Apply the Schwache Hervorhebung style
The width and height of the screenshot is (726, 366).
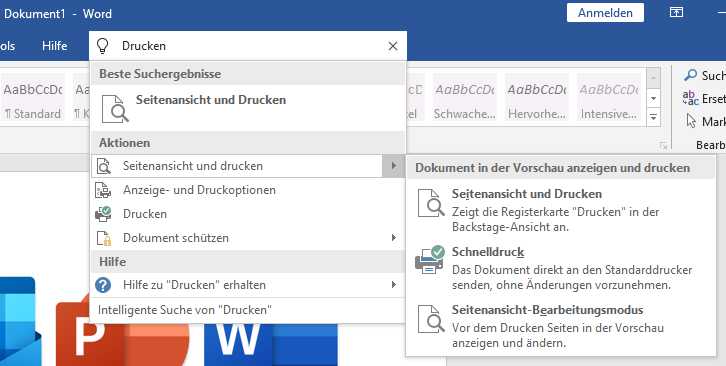pos(464,97)
